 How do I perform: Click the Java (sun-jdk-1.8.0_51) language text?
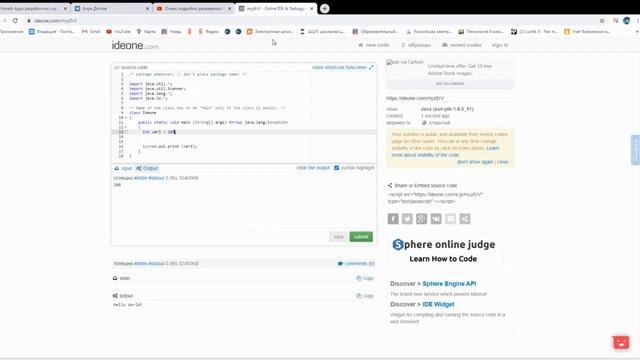(x=447, y=109)
